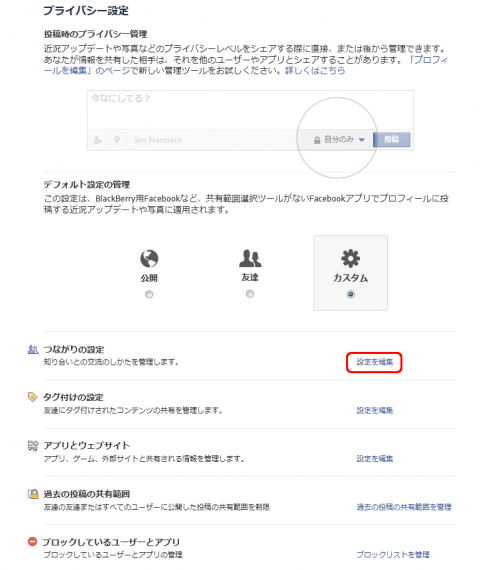
Task: Open 過去の投稿の共有範囲を管理 link
Action: pos(404,507)
